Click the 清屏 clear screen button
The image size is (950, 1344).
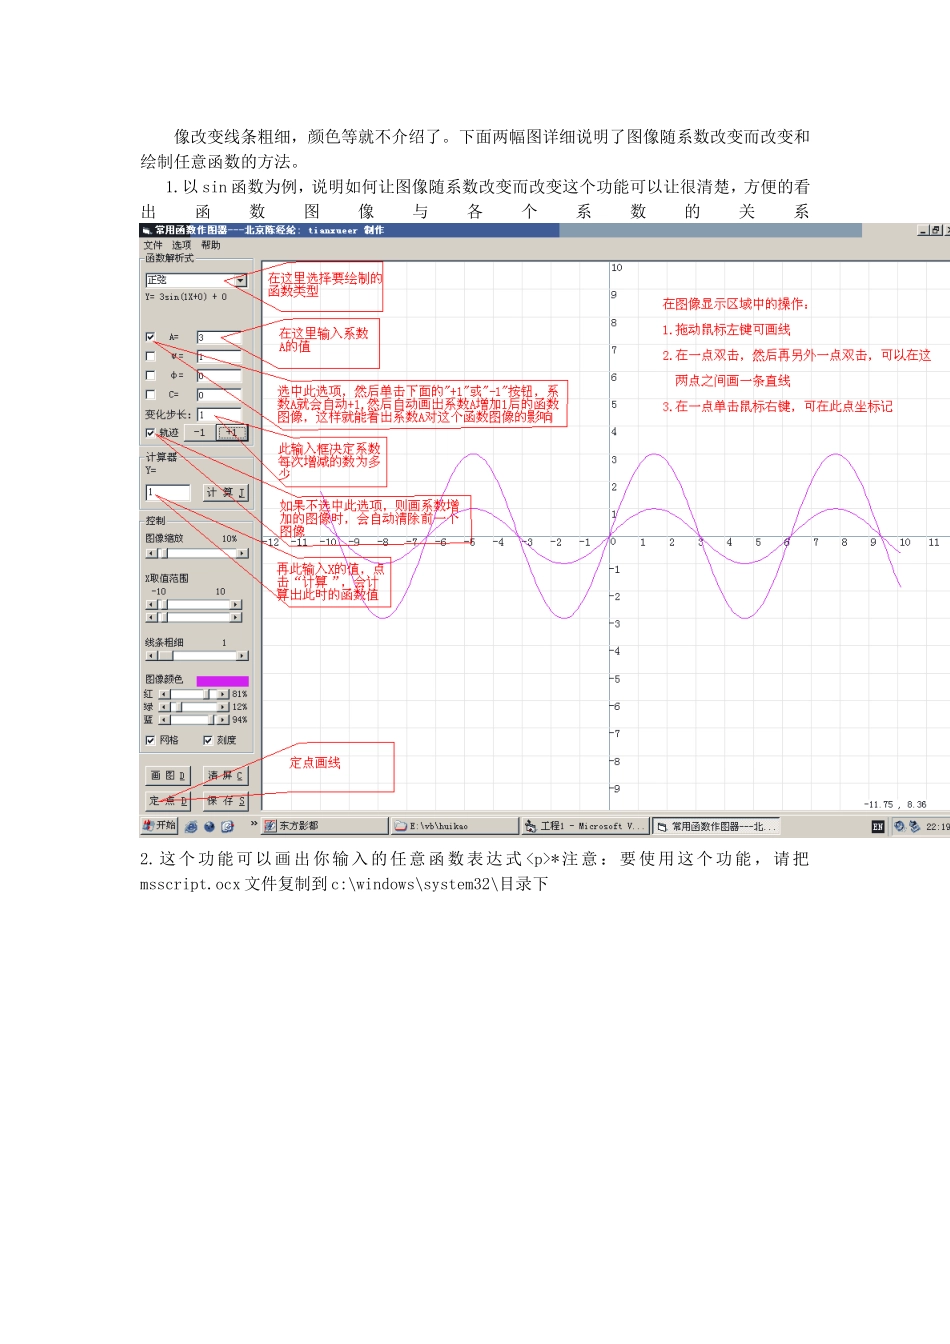(225, 776)
